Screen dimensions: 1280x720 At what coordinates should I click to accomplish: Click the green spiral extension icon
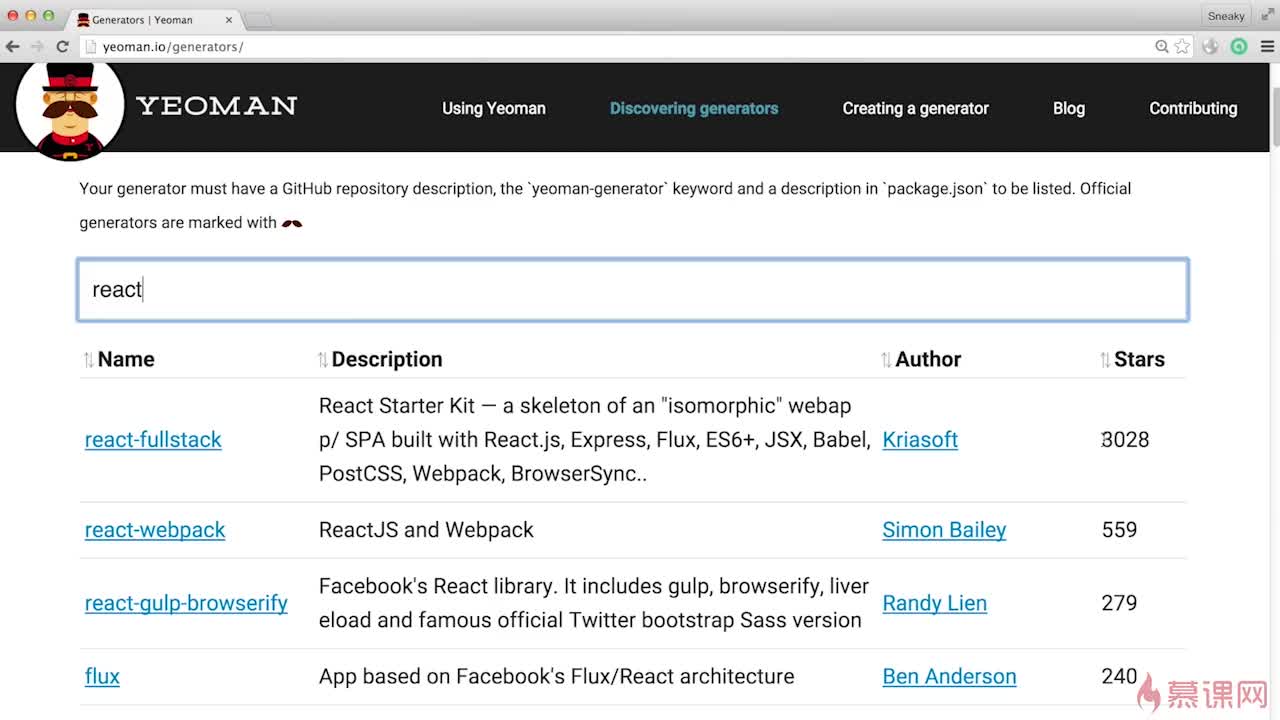1239,47
